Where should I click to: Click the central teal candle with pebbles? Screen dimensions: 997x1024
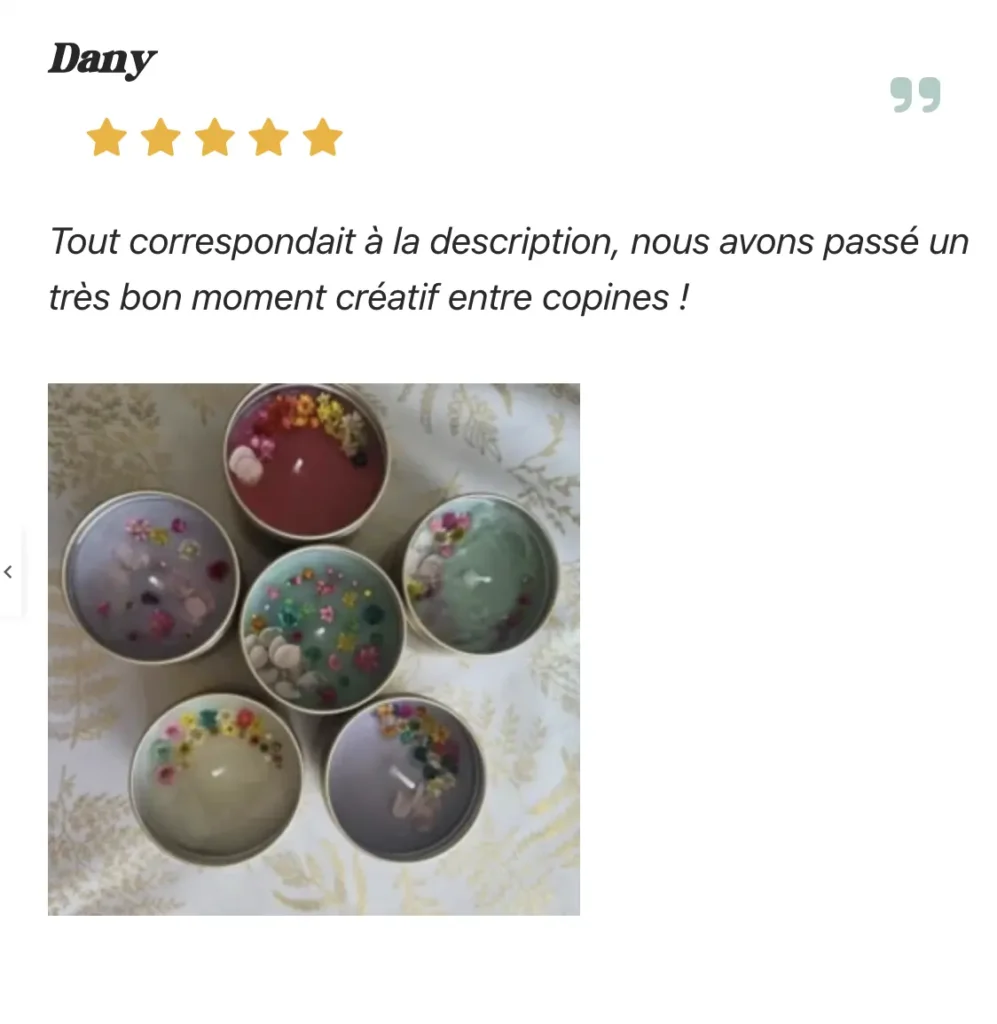323,630
